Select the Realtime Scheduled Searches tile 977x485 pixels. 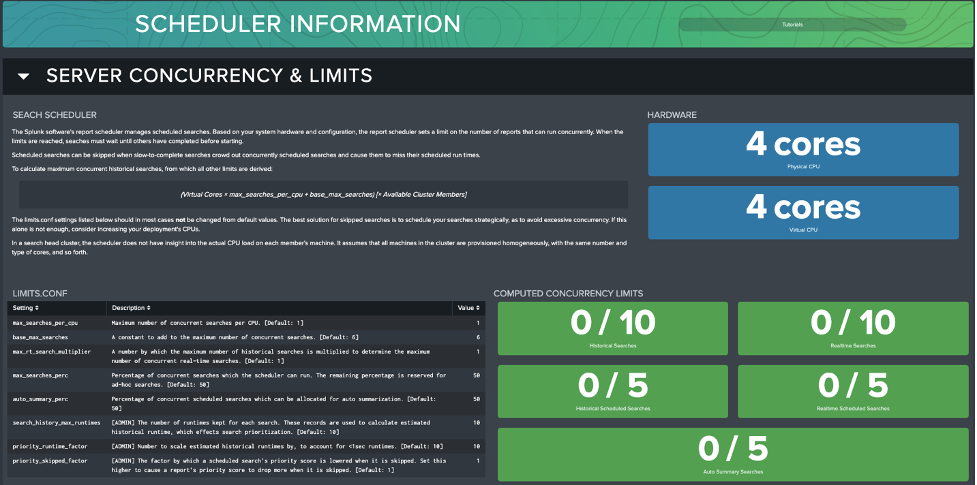coord(851,391)
